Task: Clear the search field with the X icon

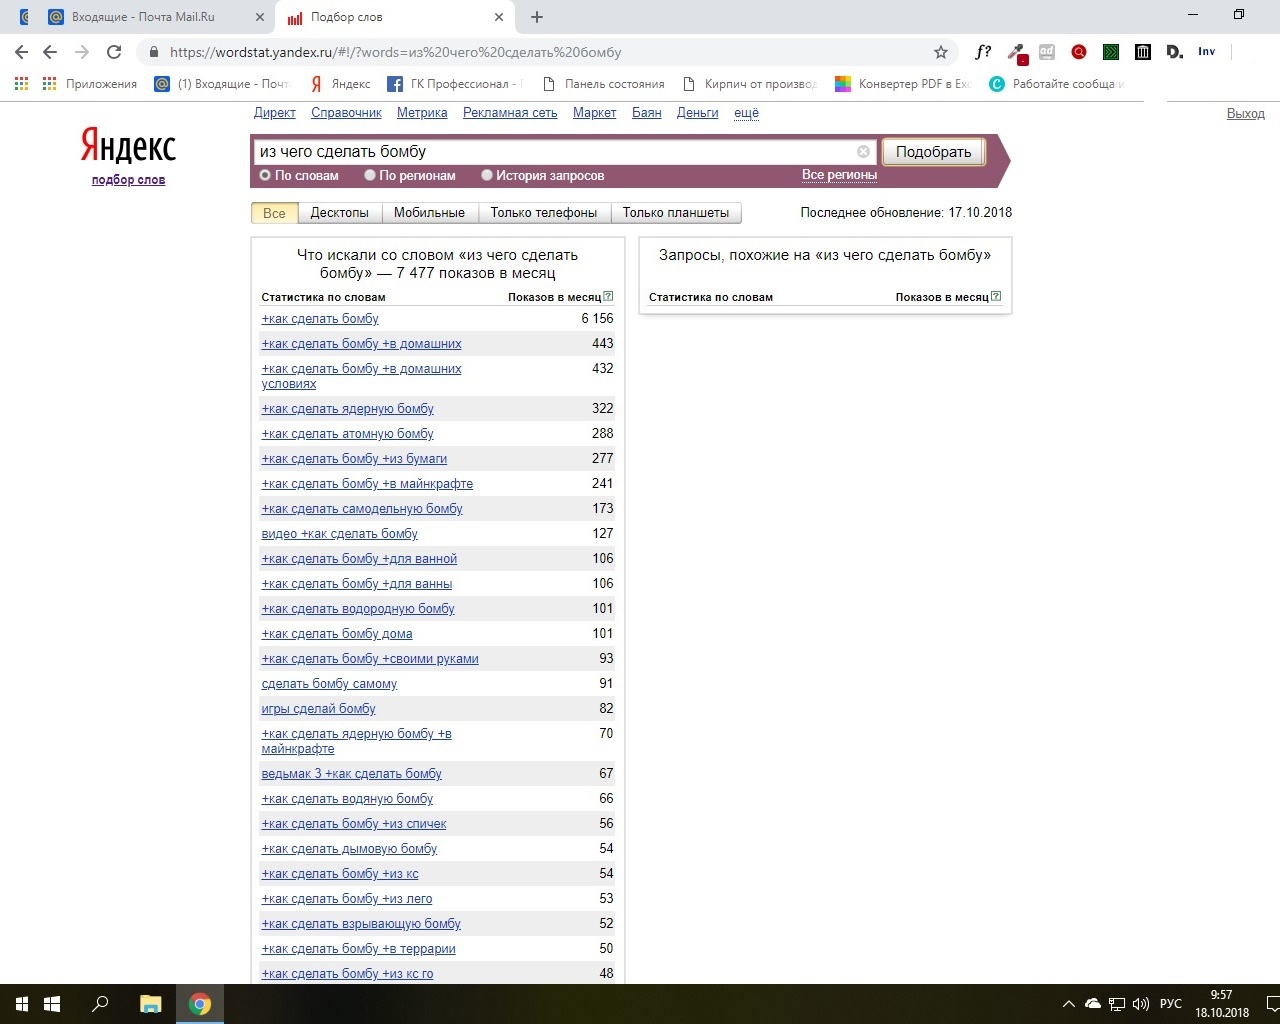Action: (863, 152)
